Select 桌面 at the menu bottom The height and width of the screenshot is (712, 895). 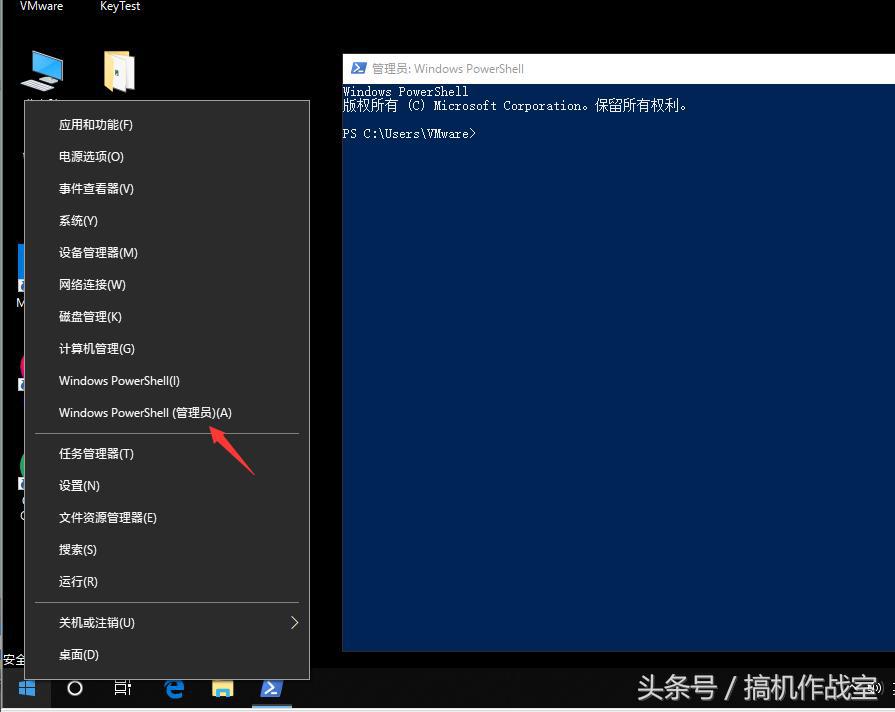77,654
